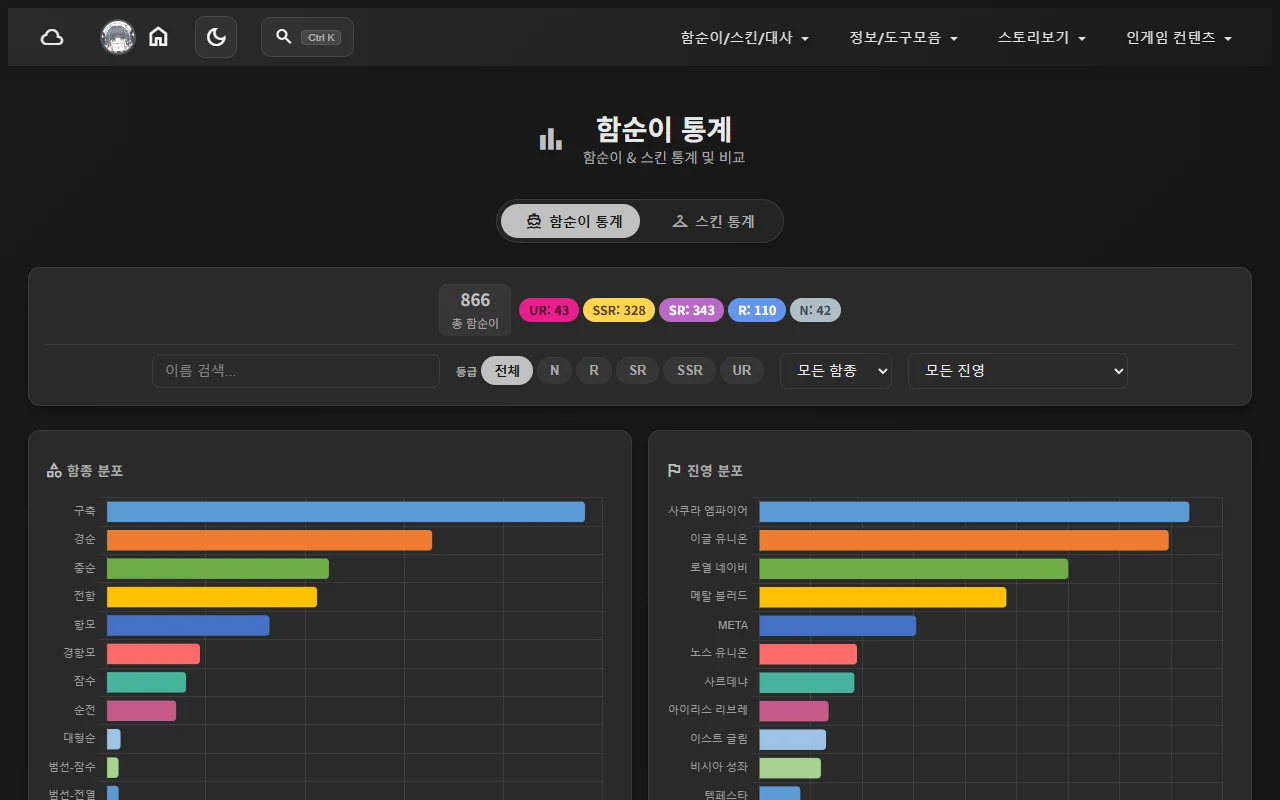Open 스토리보기 dropdown menu
This screenshot has width=1280, height=800.
1042,37
